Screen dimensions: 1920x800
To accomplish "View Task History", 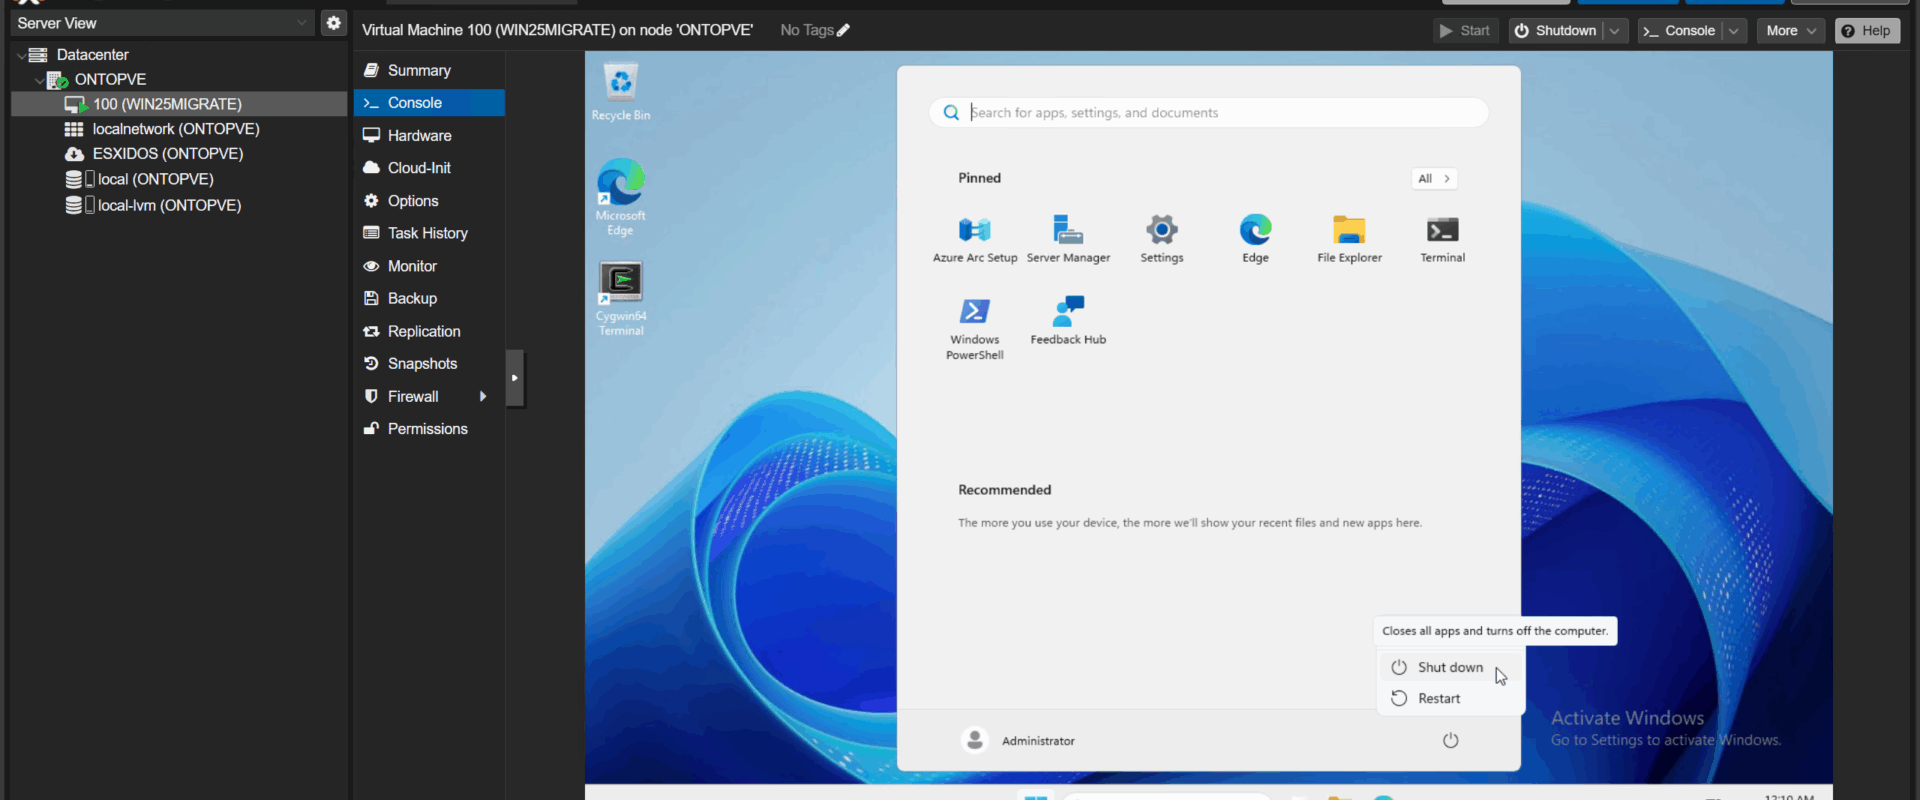I will click(x=429, y=233).
